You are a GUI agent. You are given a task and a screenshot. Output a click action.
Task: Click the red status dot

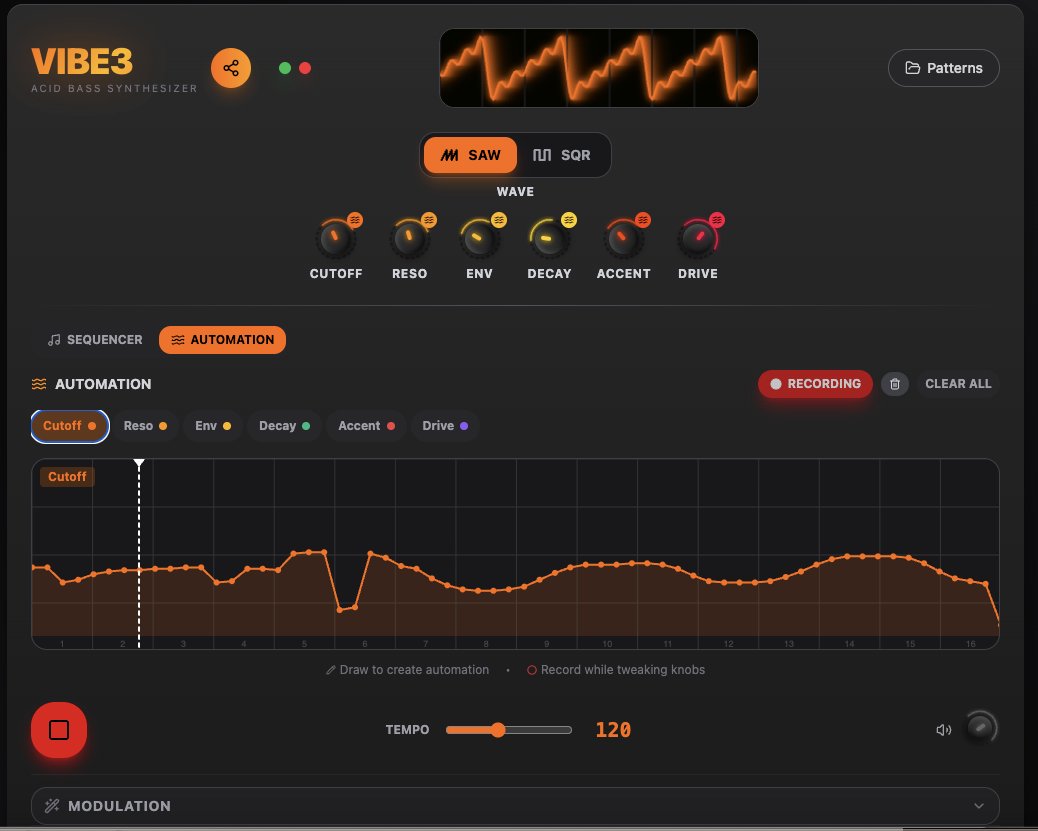click(x=305, y=68)
